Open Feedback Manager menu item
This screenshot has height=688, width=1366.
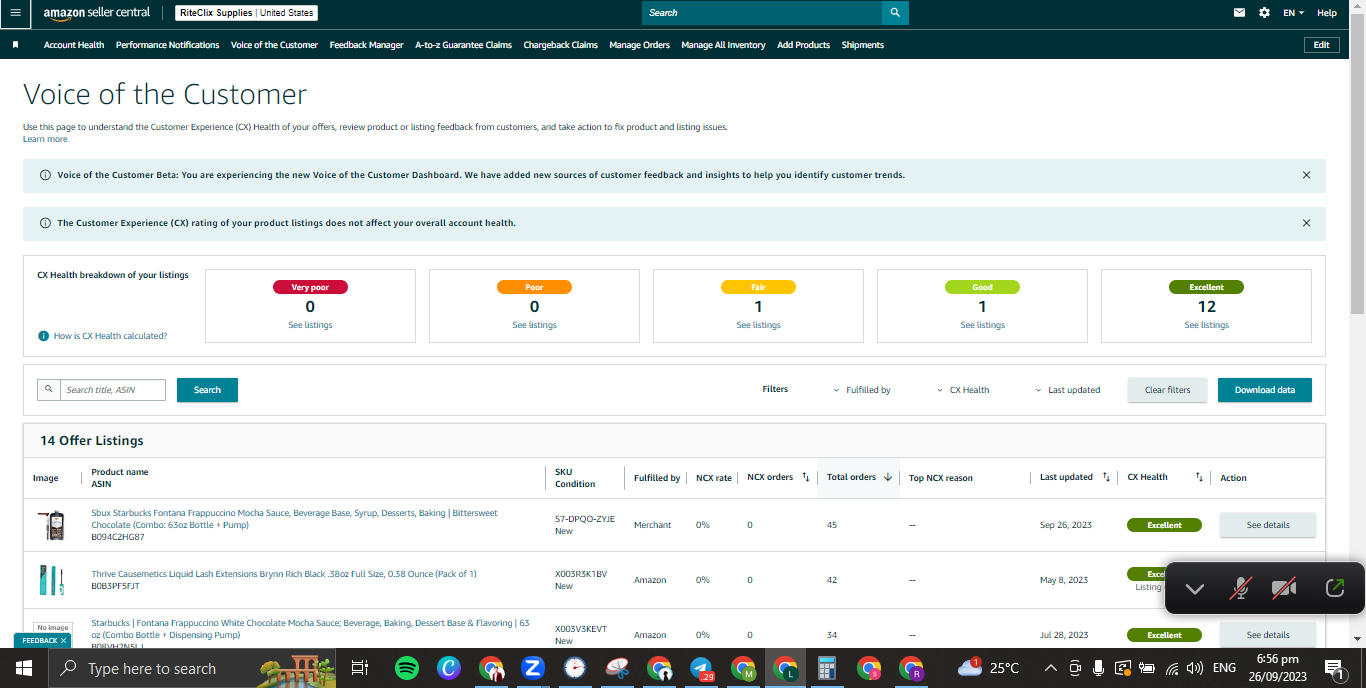(x=367, y=45)
